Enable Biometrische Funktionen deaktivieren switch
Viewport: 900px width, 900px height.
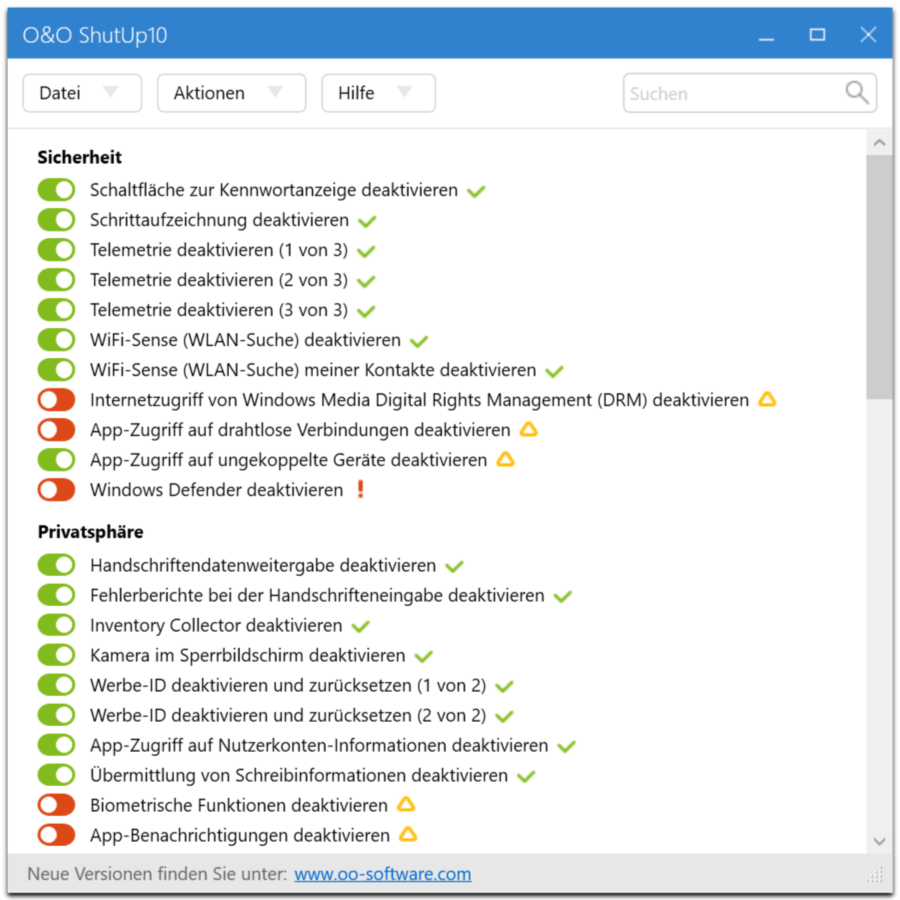tap(56, 805)
